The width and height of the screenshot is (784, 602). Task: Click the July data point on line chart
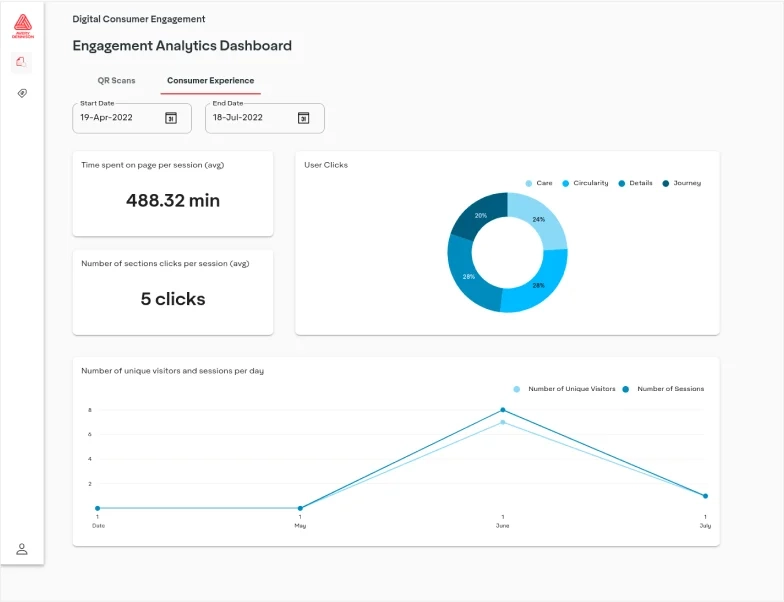[705, 496]
